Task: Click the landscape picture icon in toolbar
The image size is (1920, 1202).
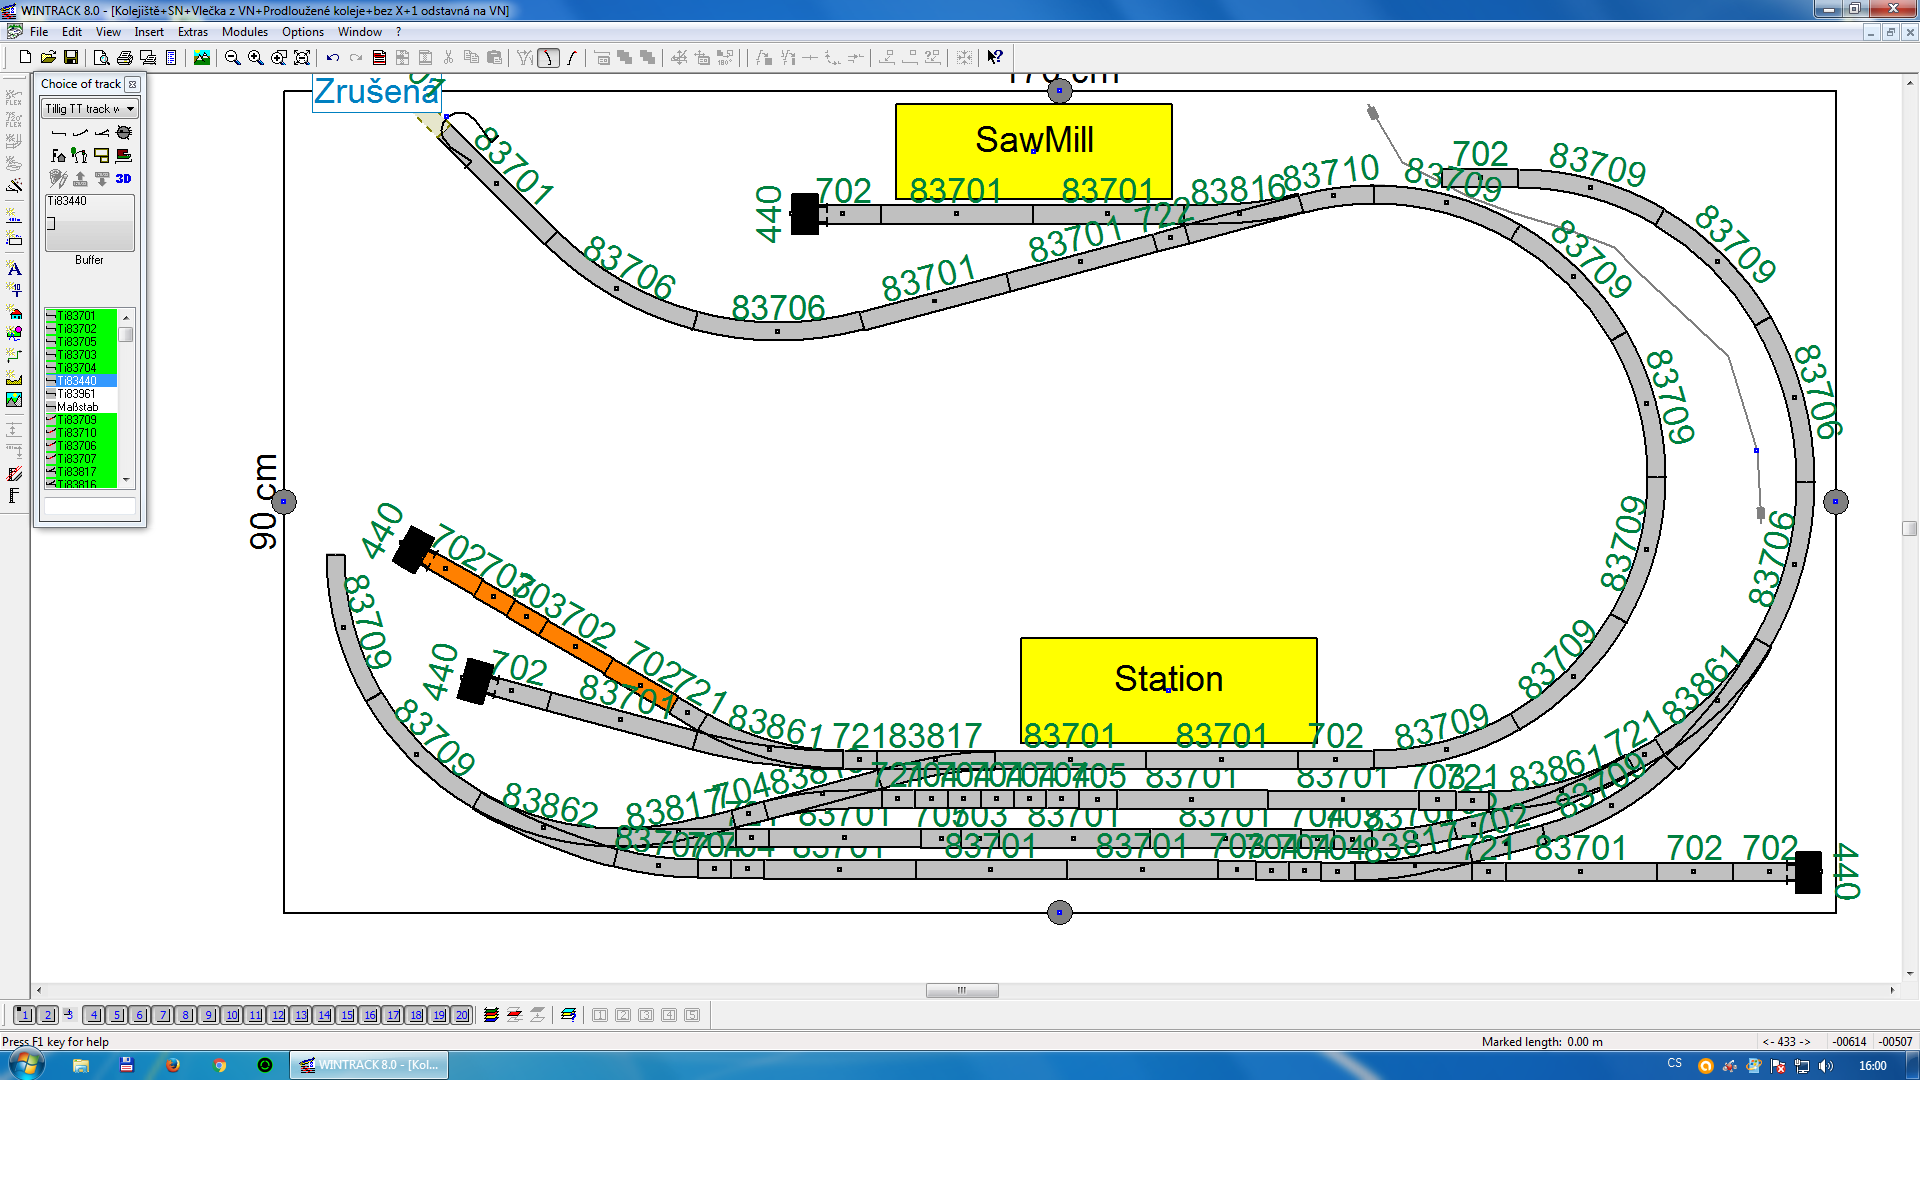Action: [x=202, y=58]
